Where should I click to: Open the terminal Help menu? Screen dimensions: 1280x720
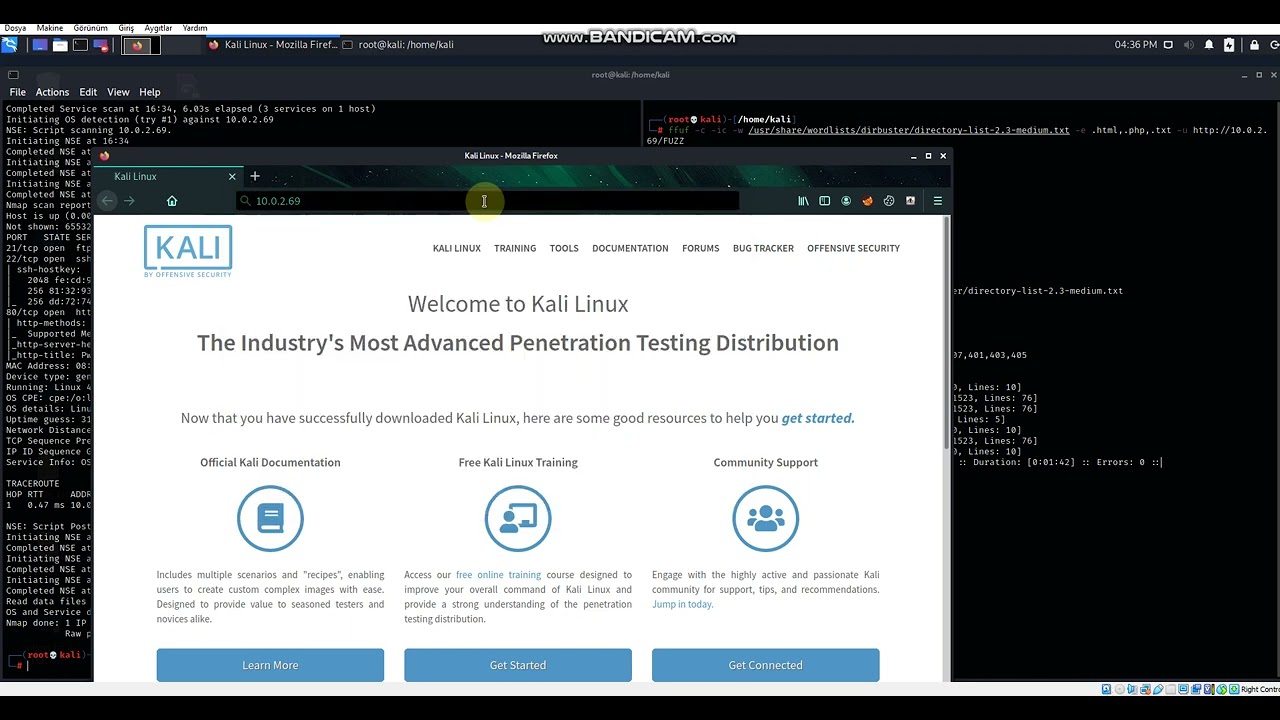click(x=149, y=92)
